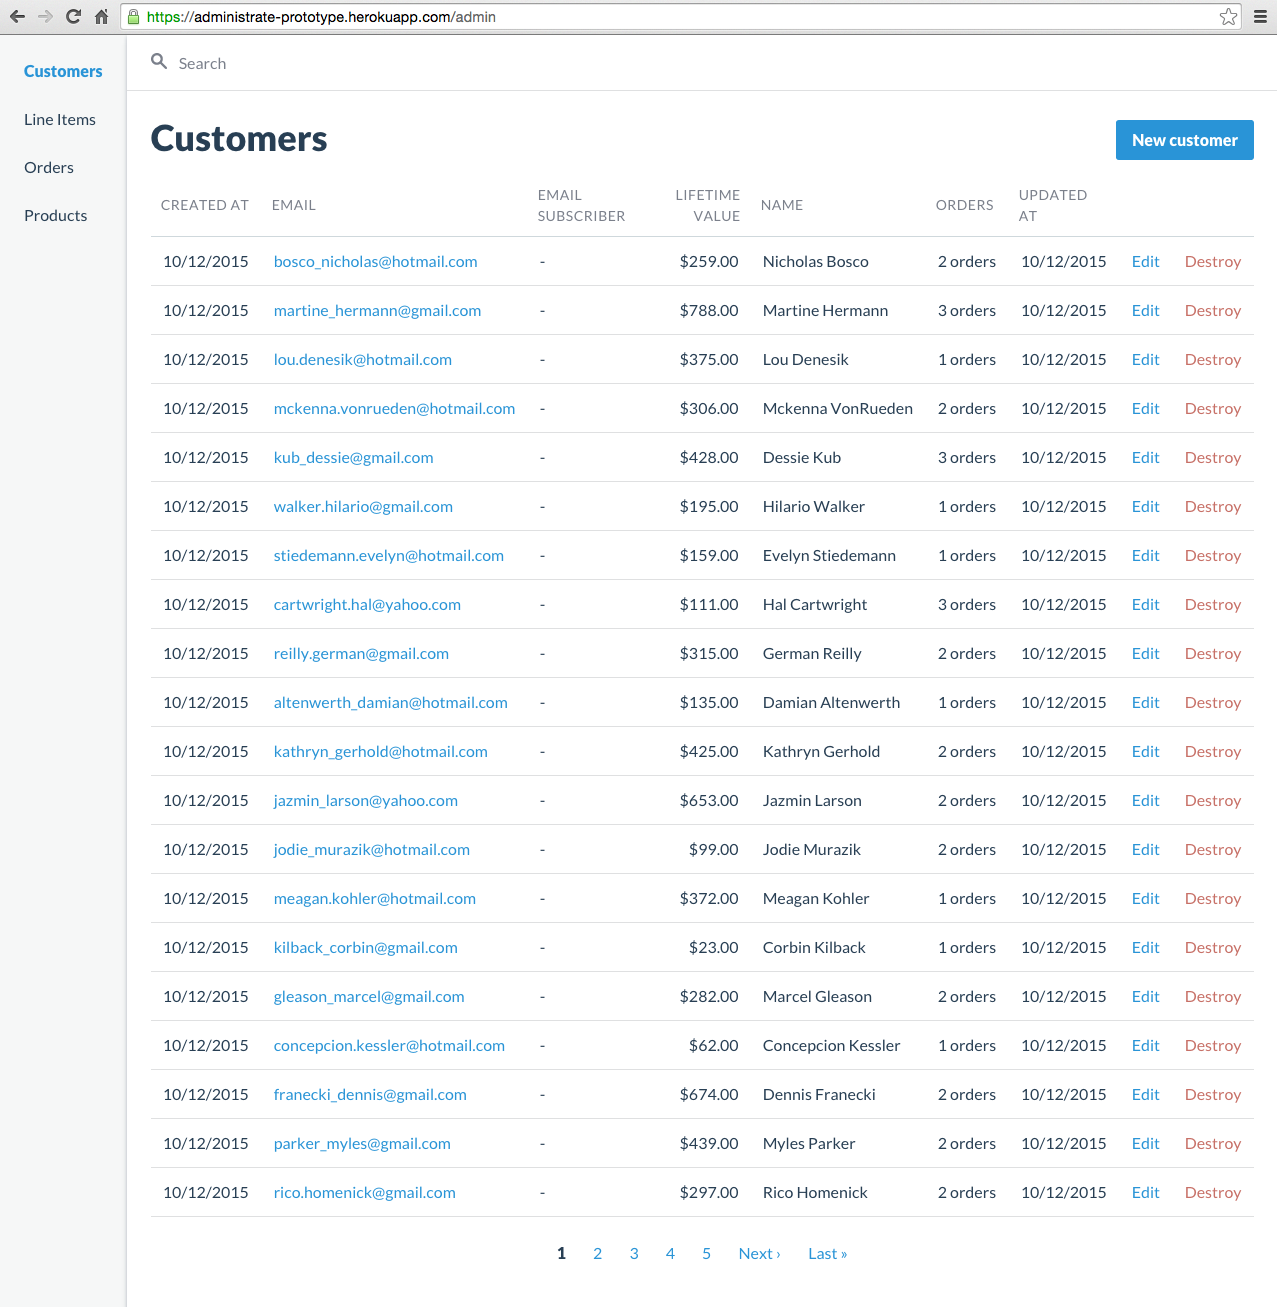This screenshot has height=1307, width=1277.
Task: Click the browser home icon
Action: coord(99,16)
